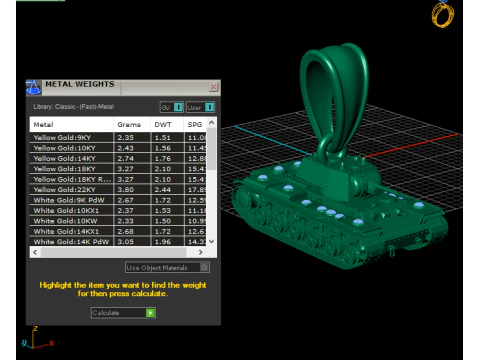Select the White Gold:14KX1 row

pos(118,231)
